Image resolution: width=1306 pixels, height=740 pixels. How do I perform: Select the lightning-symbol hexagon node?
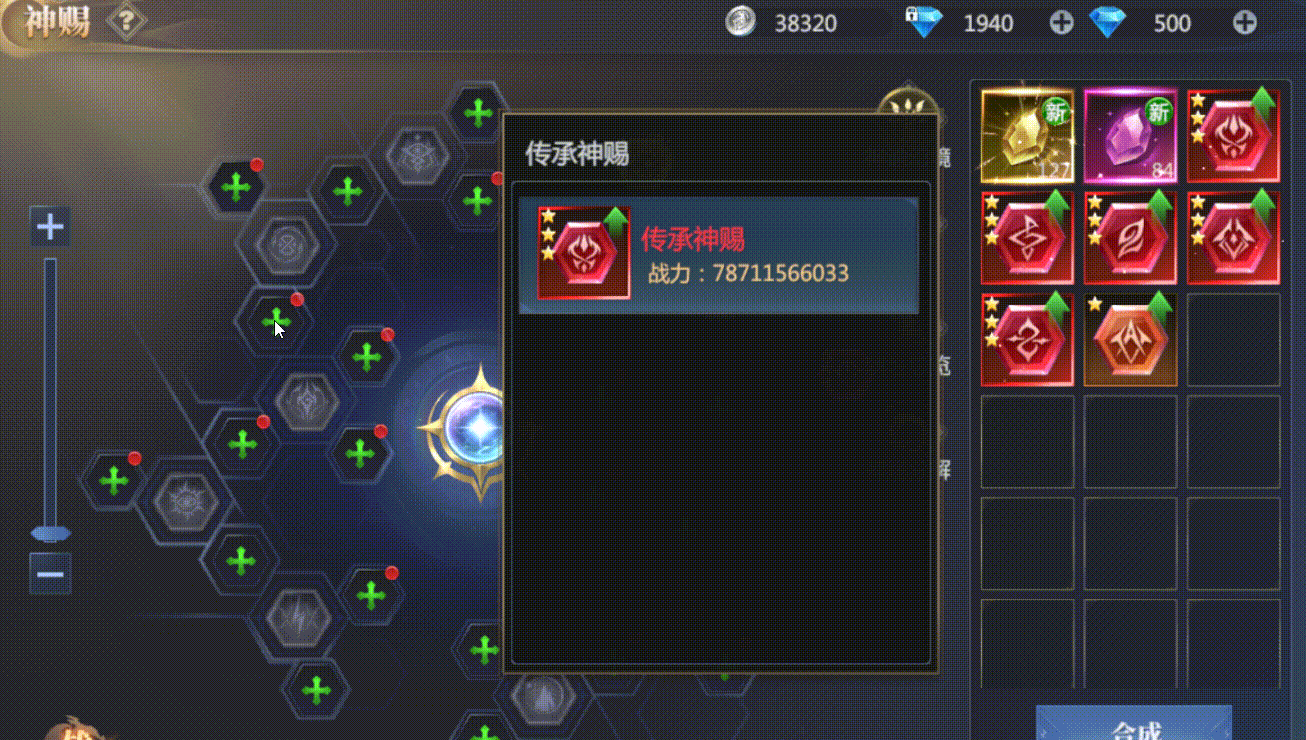tap(296, 620)
